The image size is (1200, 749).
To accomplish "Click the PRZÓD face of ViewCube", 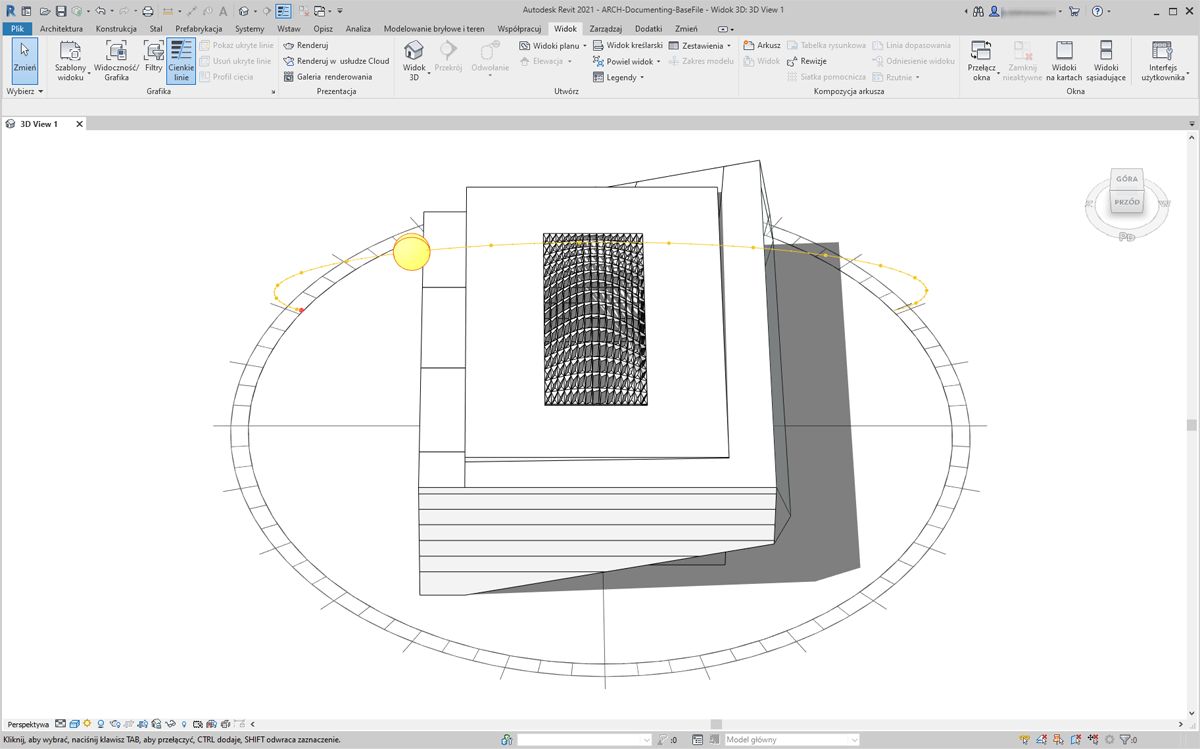I will (1127, 202).
